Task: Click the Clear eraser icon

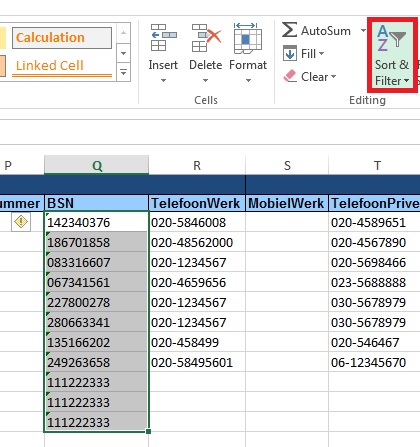Action: [x=290, y=76]
